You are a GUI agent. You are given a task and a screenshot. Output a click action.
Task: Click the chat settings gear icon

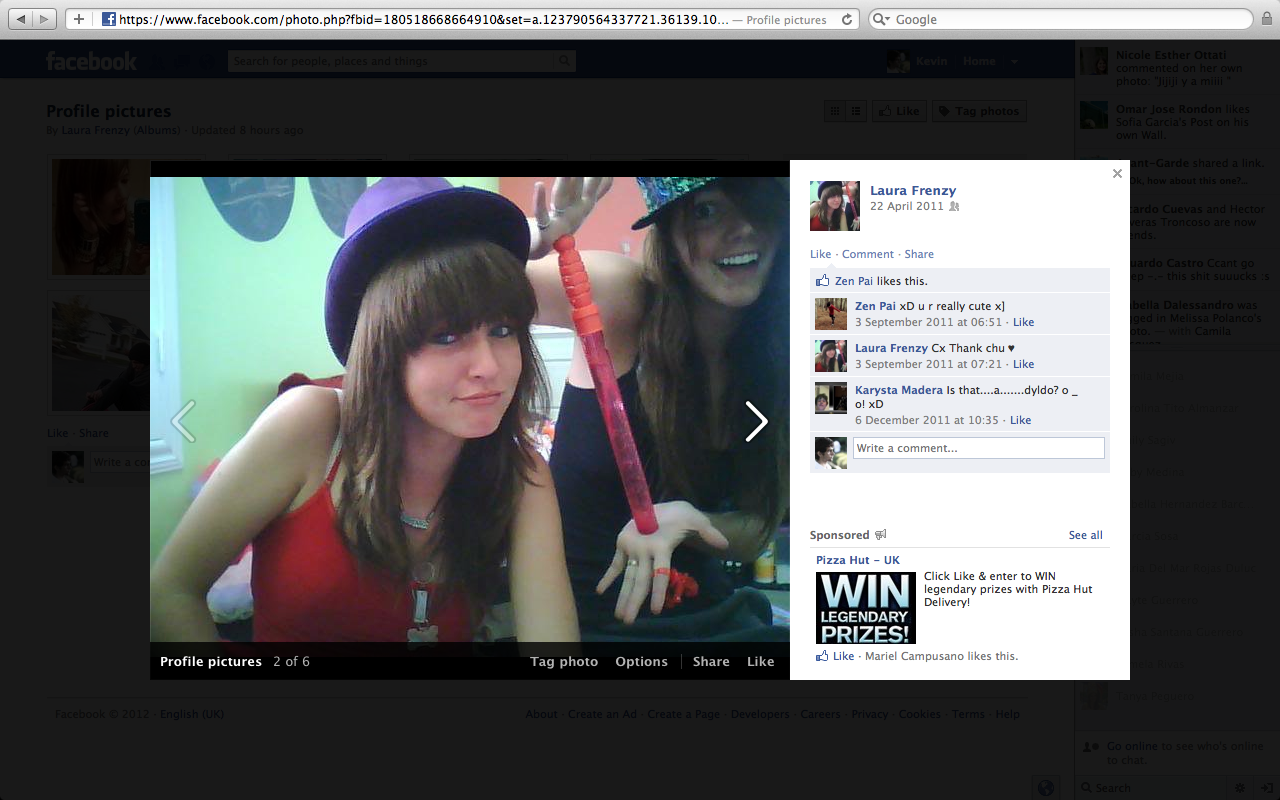pos(1240,788)
